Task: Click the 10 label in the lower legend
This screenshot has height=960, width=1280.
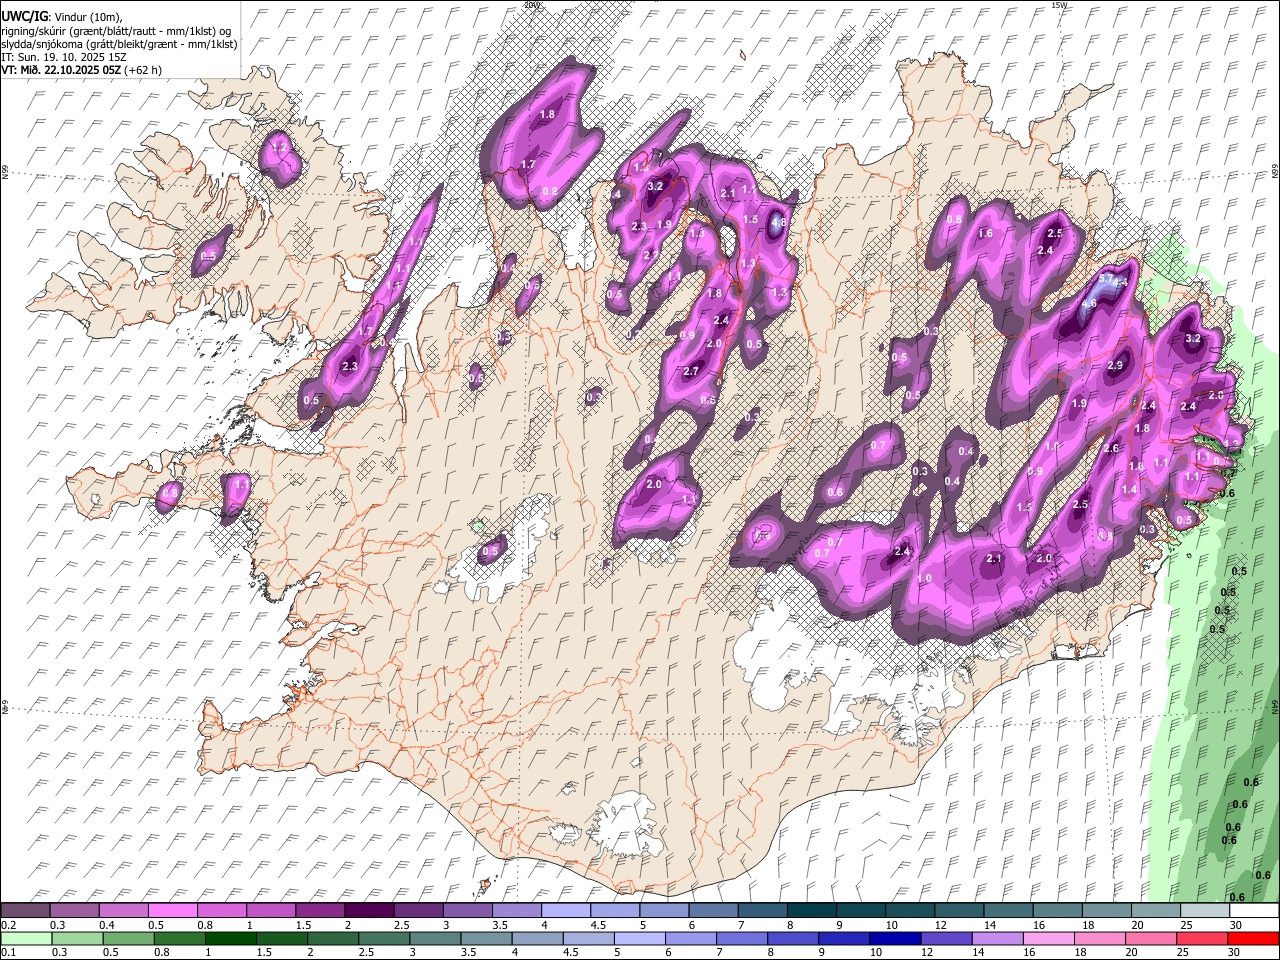Action: pyautogui.click(x=876, y=953)
